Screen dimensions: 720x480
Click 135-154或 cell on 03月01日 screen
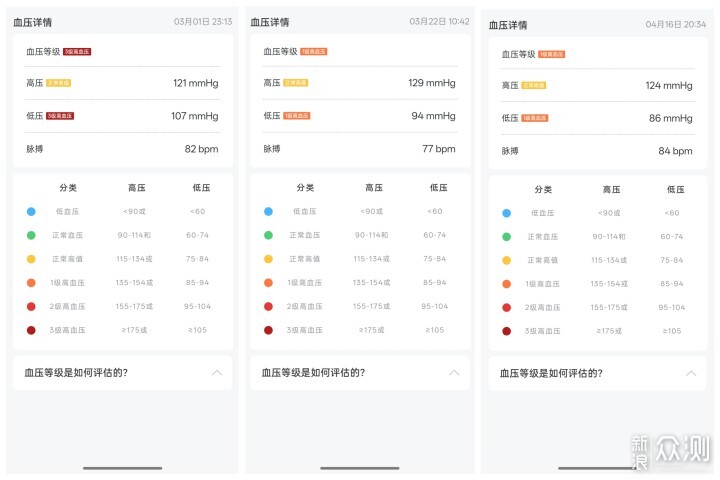click(134, 283)
